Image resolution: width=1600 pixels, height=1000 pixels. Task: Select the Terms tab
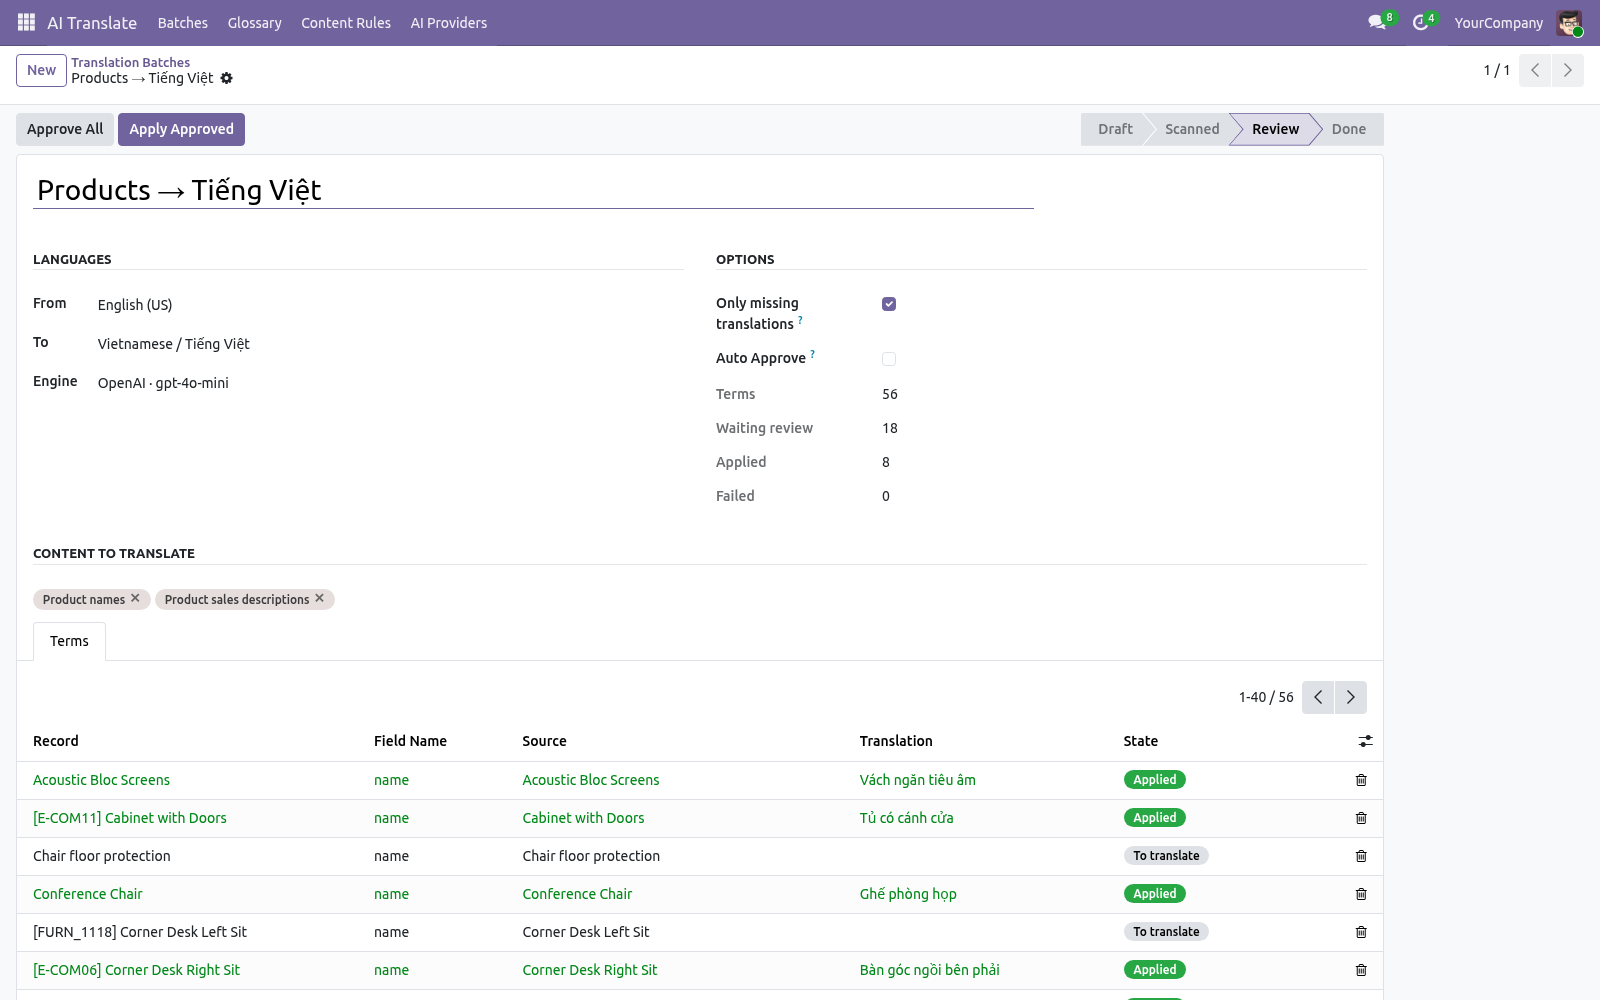coord(69,641)
